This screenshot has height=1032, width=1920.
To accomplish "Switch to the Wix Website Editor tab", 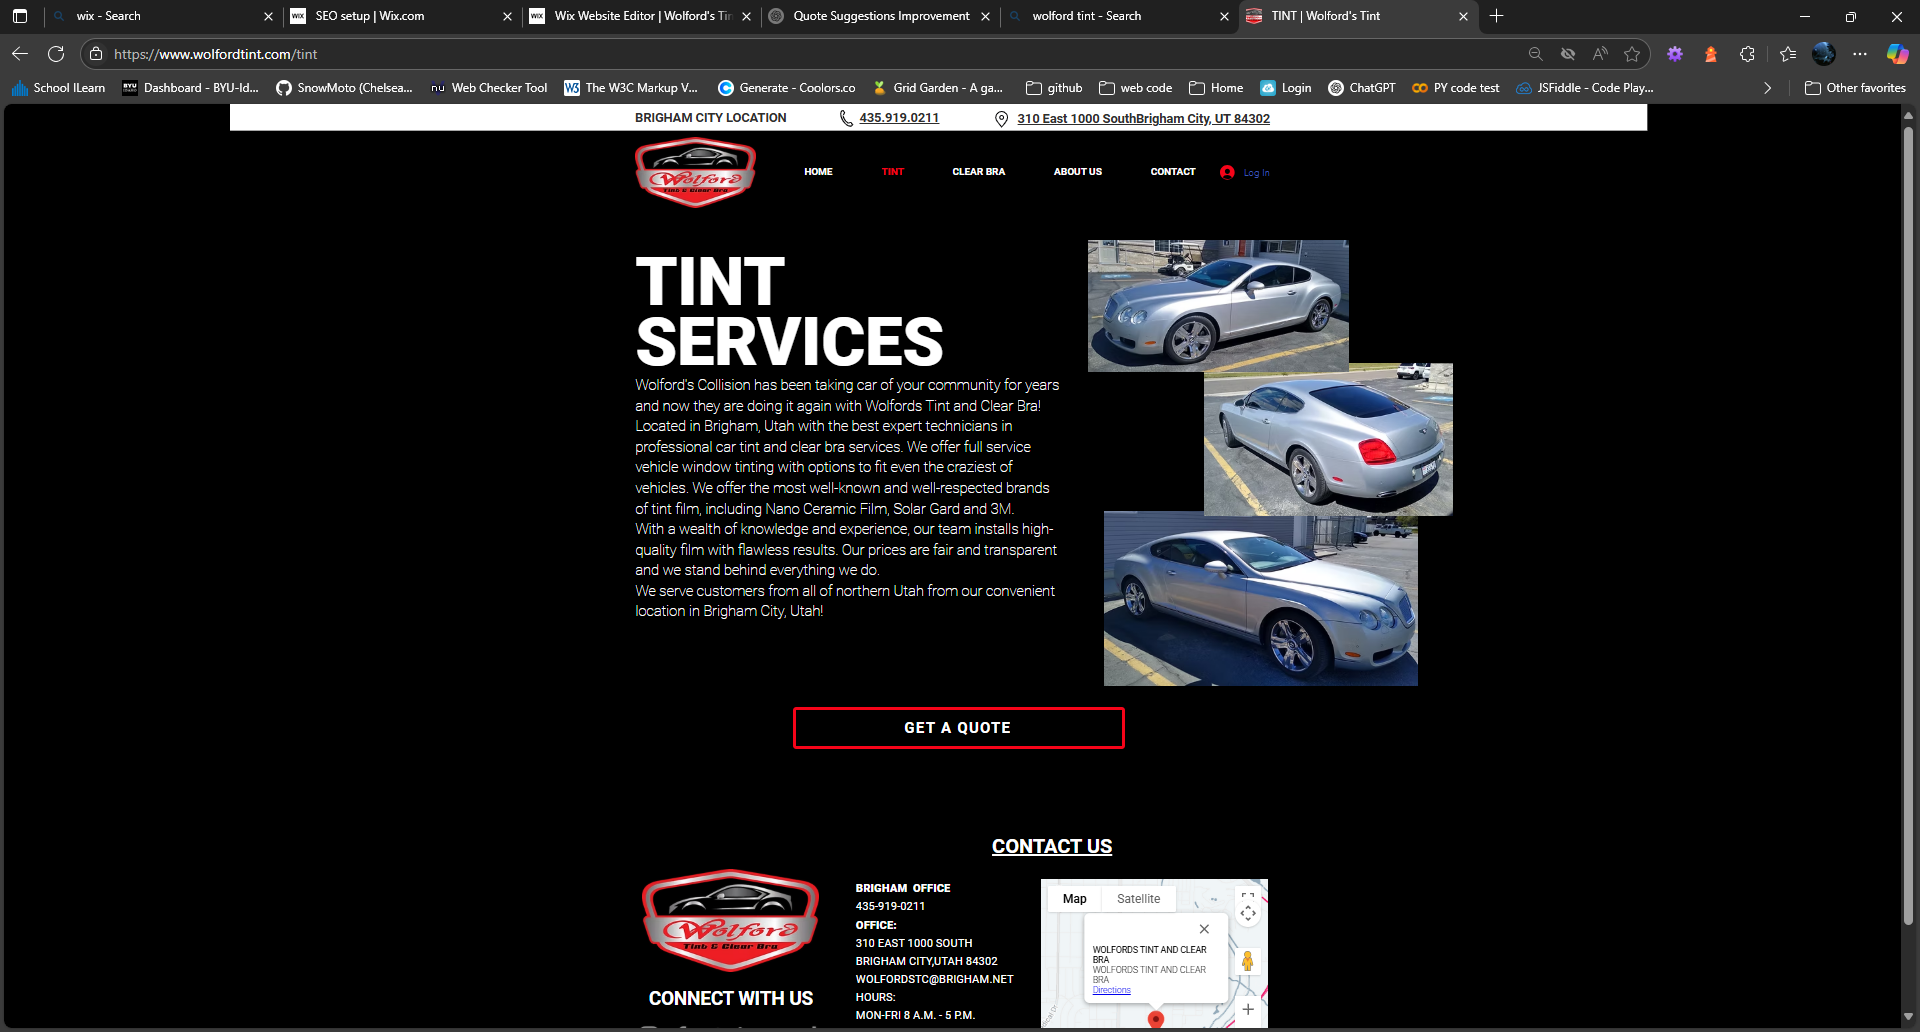I will click(x=641, y=16).
